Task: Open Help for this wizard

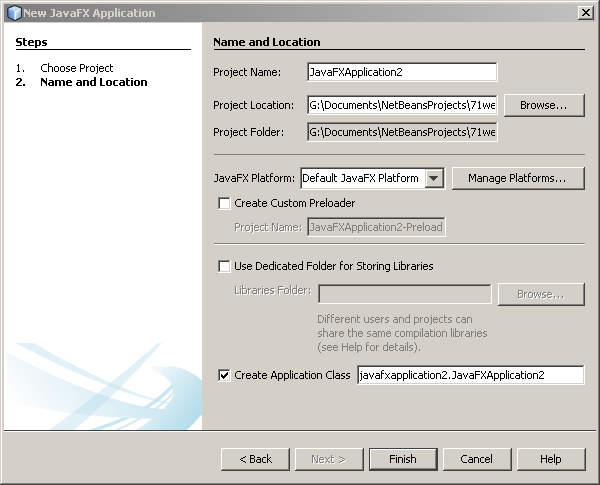Action: click(x=551, y=459)
